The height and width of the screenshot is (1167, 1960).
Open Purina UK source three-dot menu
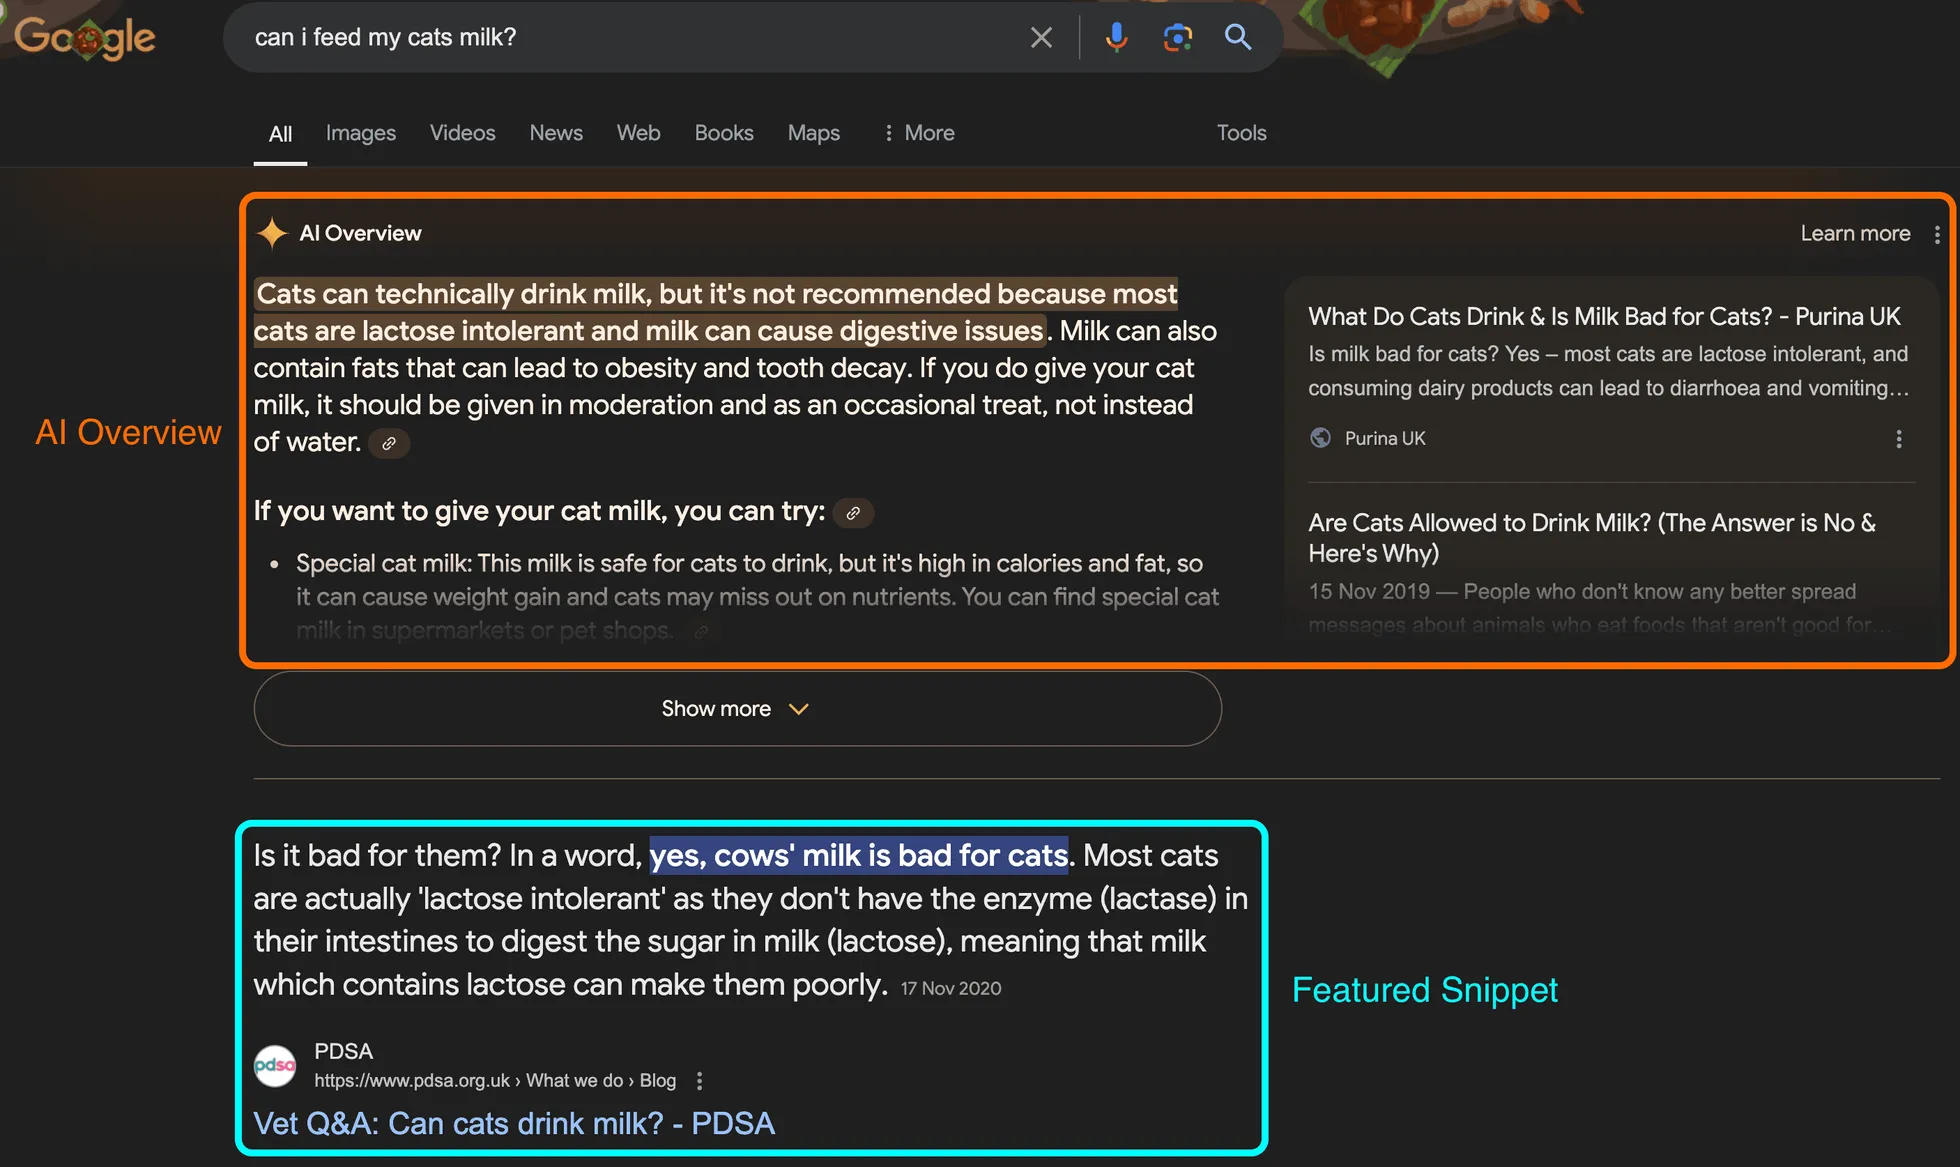click(1898, 439)
